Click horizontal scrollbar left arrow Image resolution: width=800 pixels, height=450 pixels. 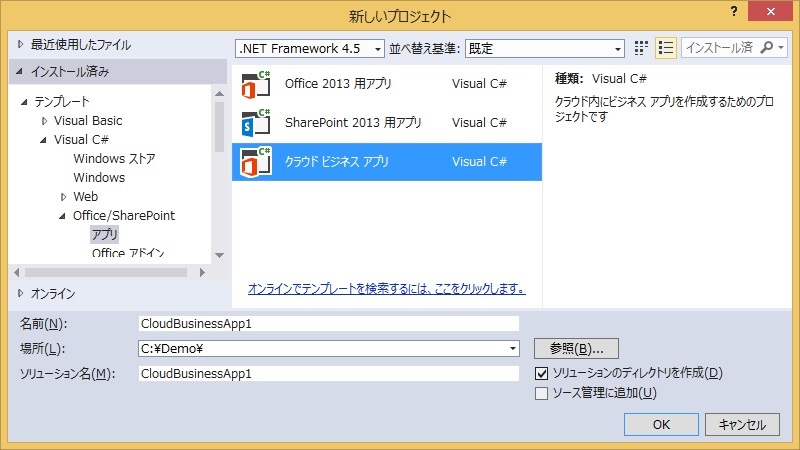(x=17, y=272)
